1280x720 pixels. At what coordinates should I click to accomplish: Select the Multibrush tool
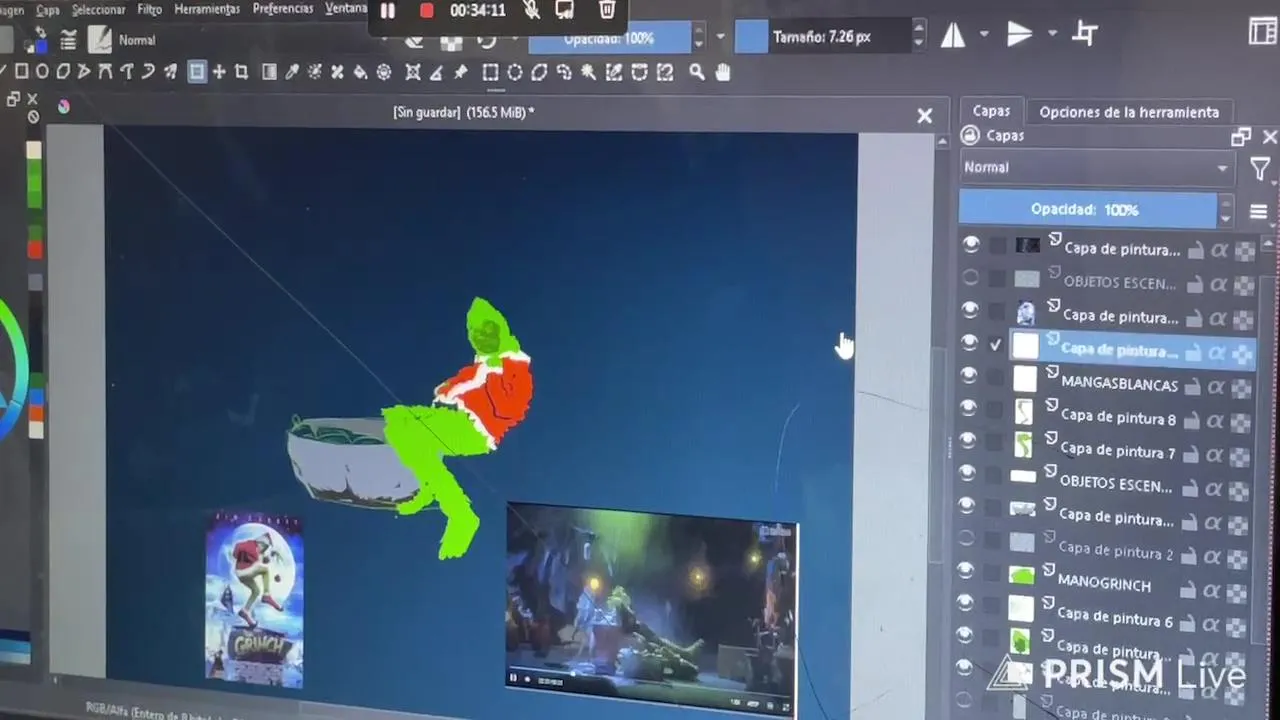pyautogui.click(x=171, y=72)
